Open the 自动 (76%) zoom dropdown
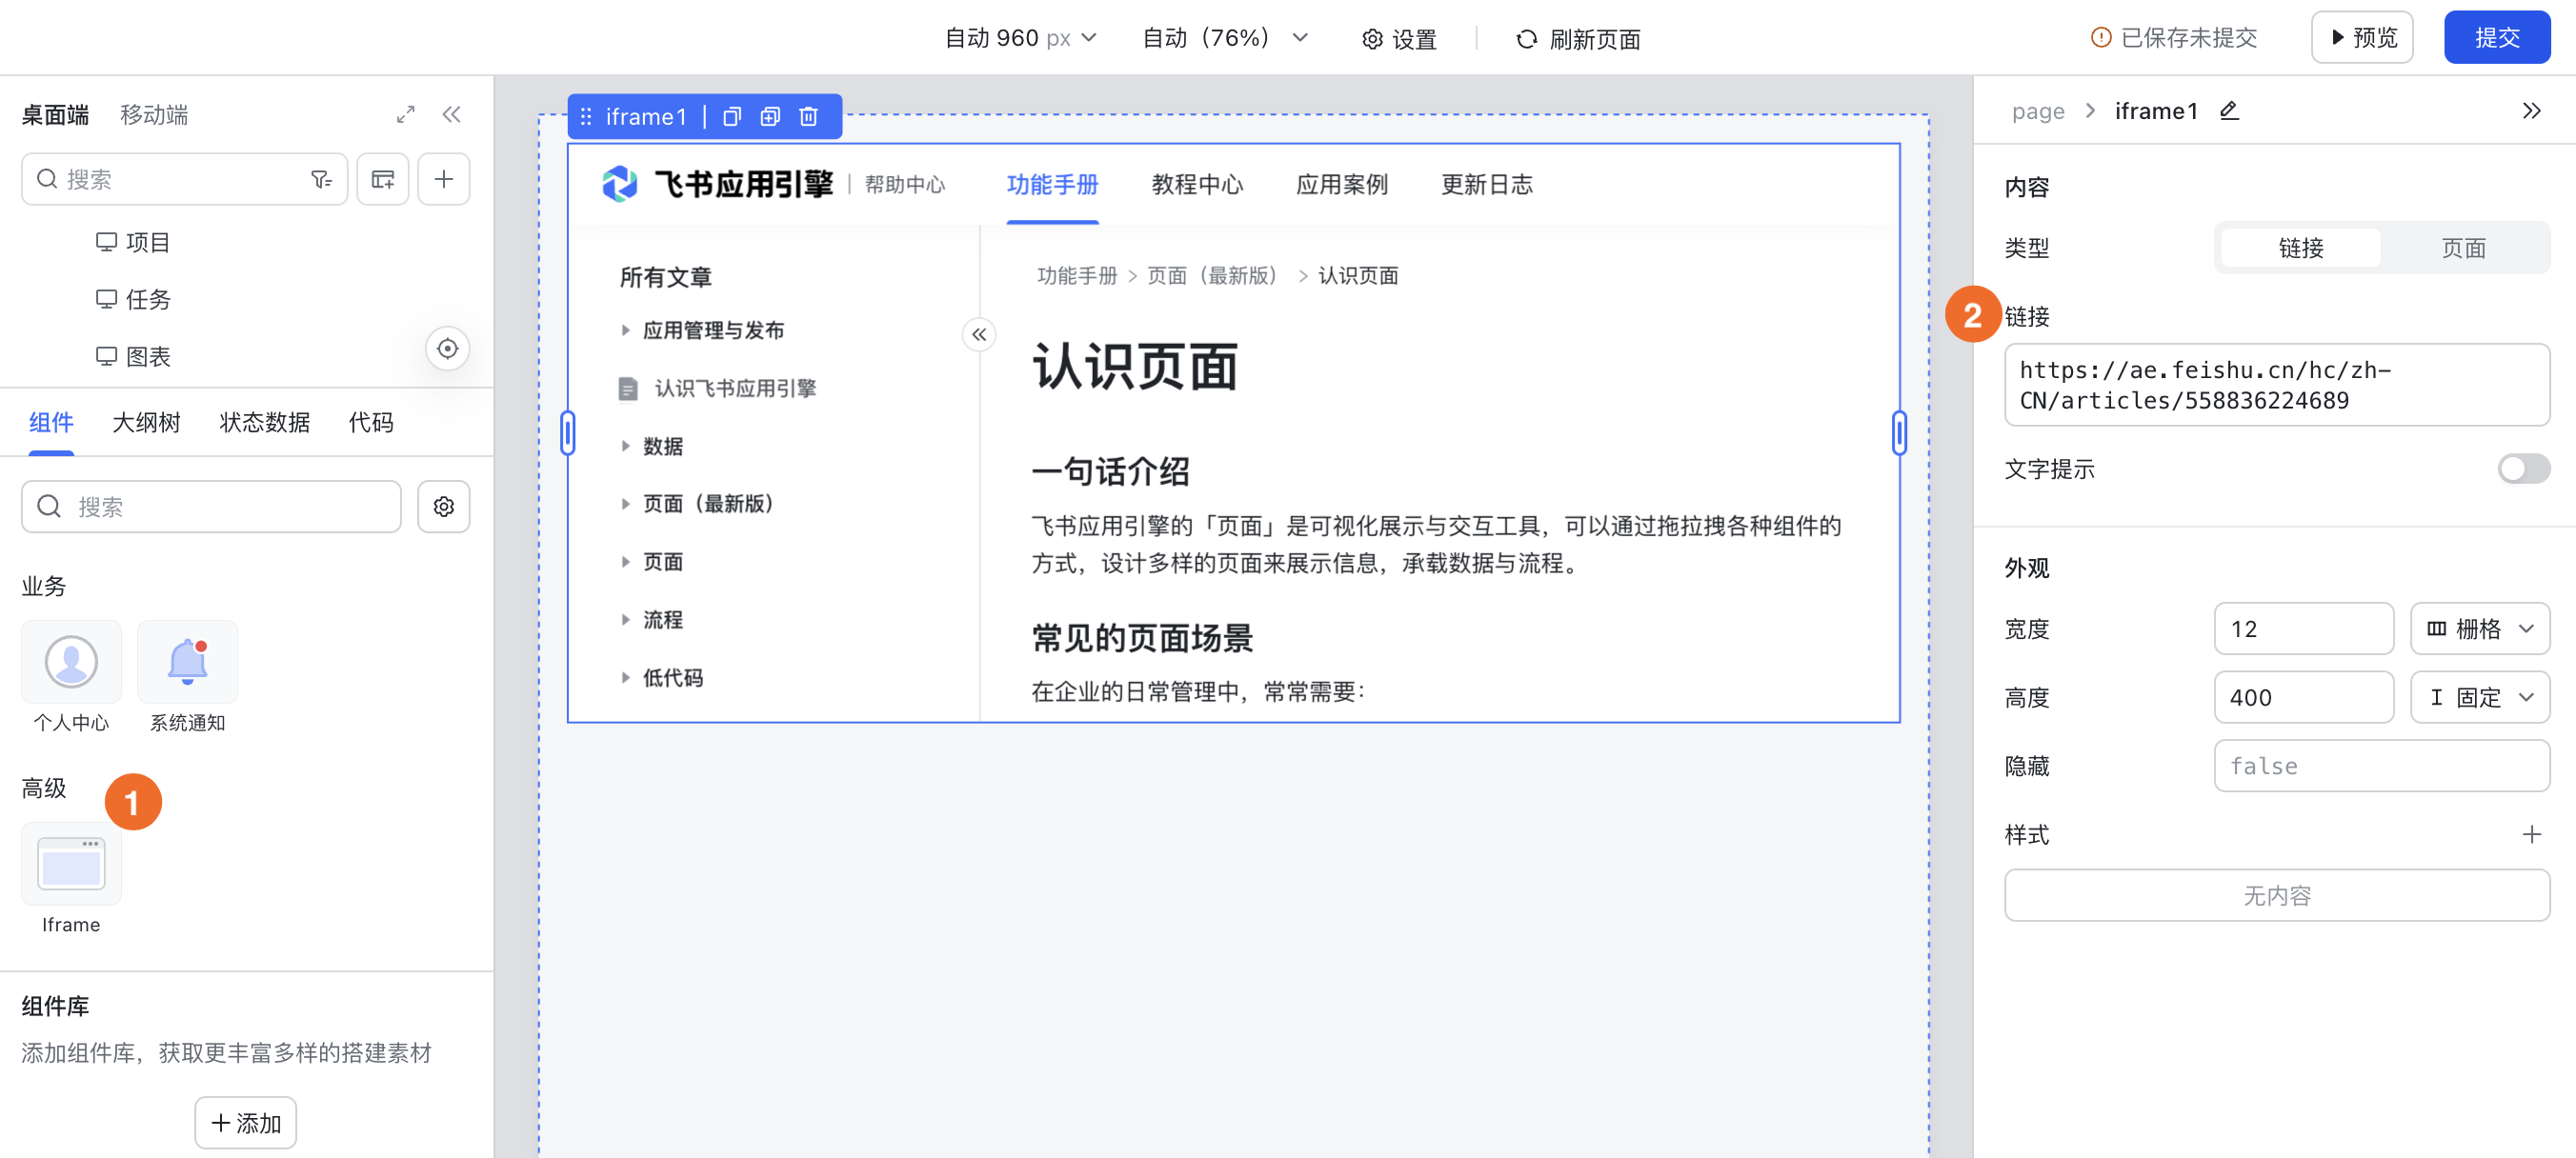 (x=1225, y=38)
